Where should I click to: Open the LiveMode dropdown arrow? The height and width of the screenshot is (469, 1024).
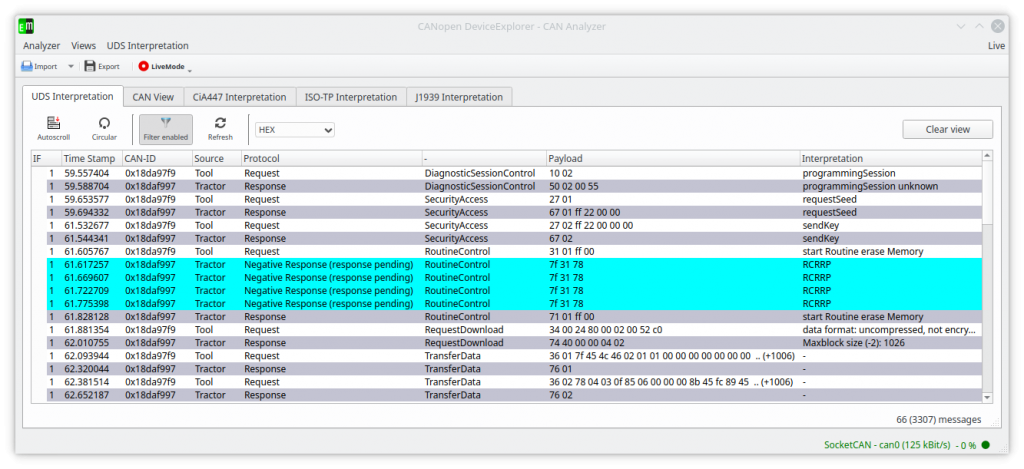tap(189, 69)
